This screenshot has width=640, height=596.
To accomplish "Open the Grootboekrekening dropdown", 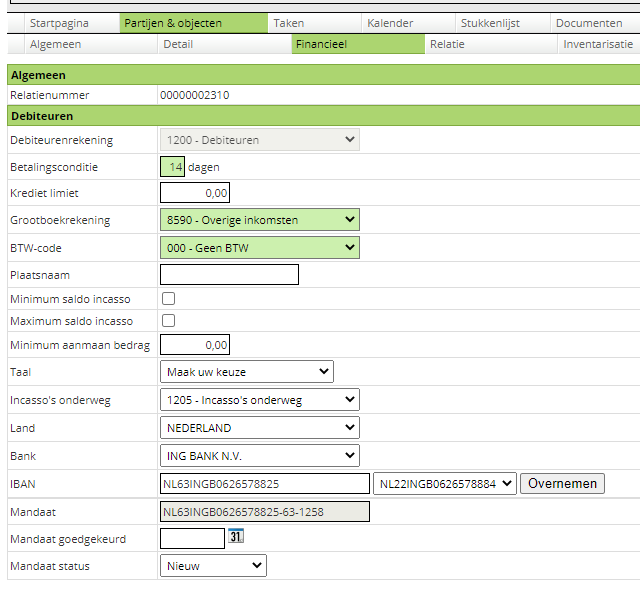I will pyautogui.click(x=259, y=220).
